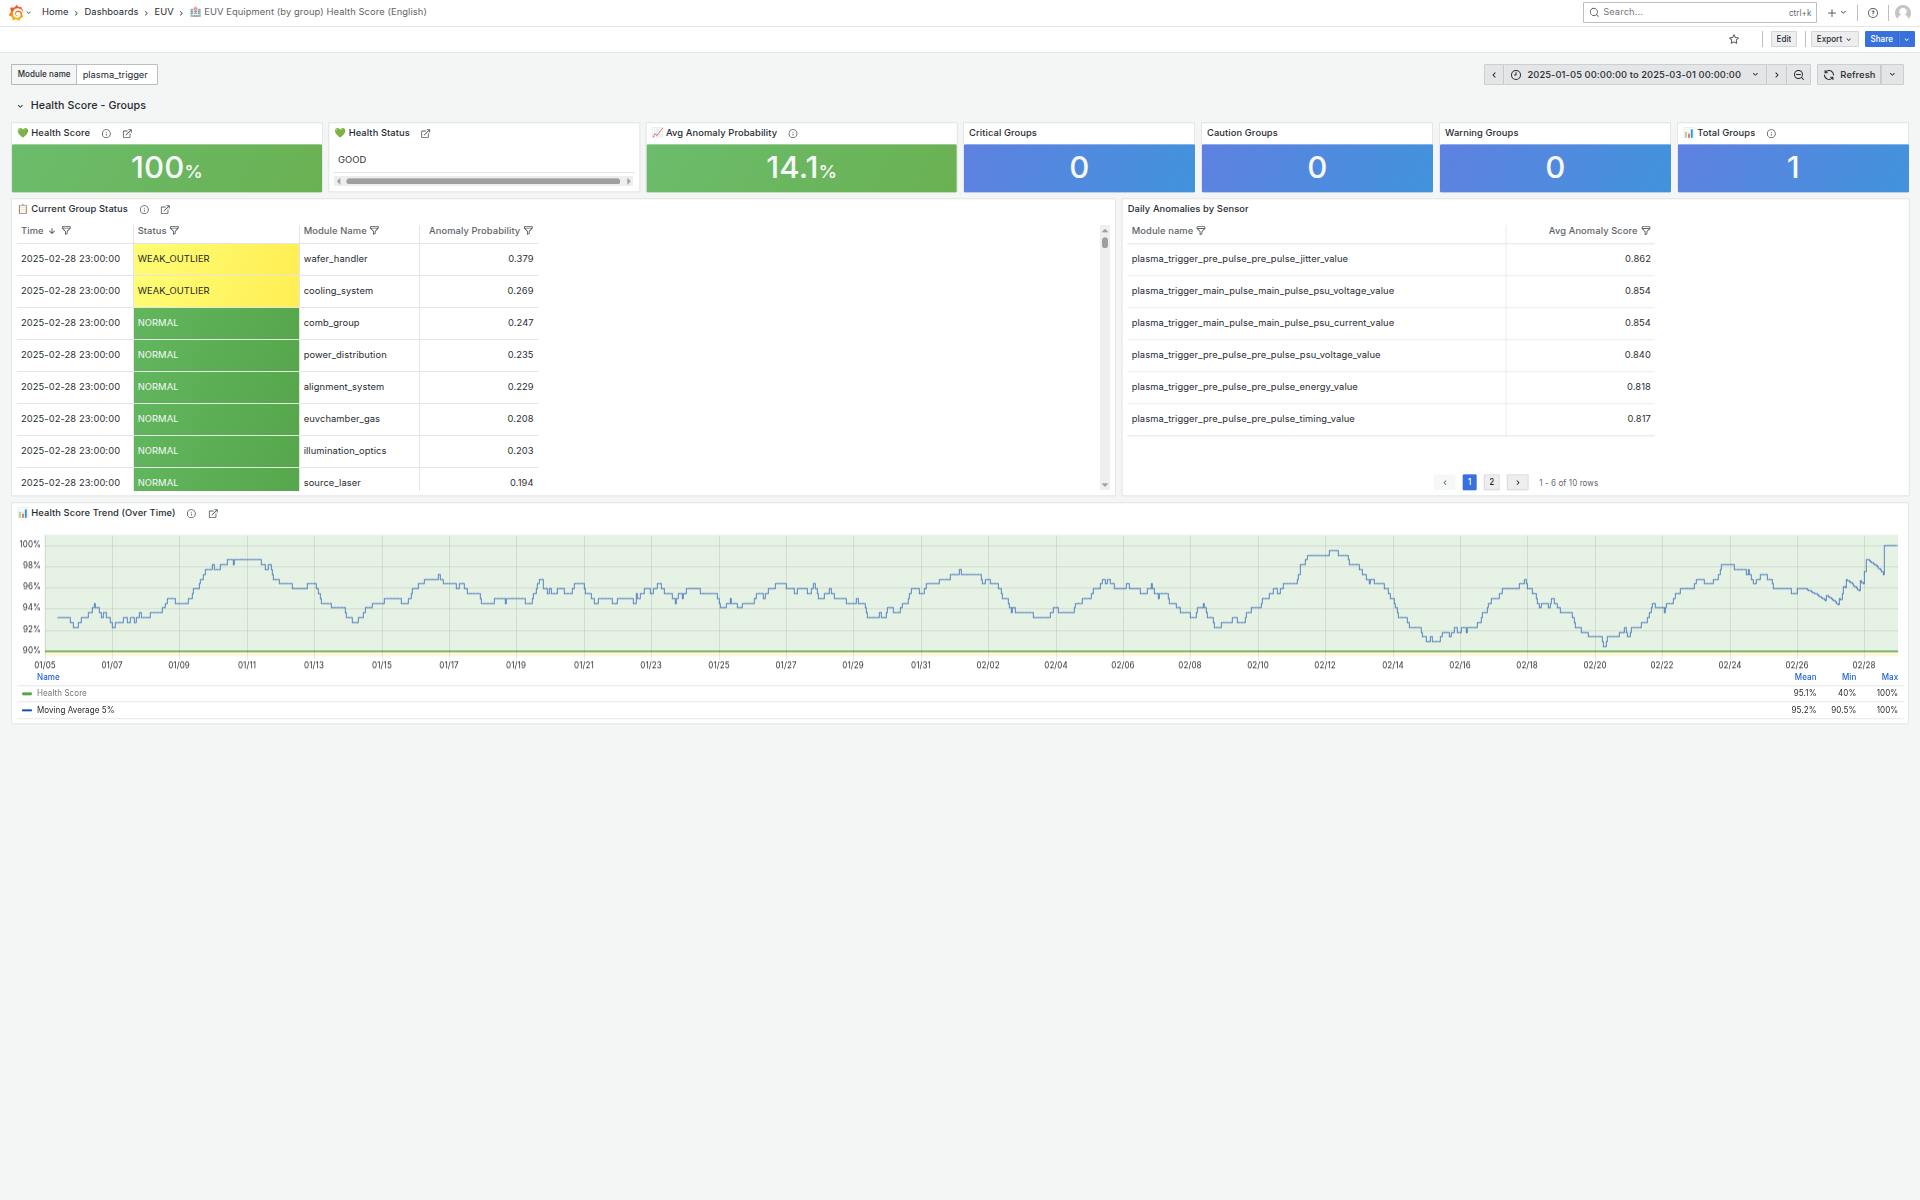Click the Health Status panel horizontal scrollbar

tap(484, 181)
